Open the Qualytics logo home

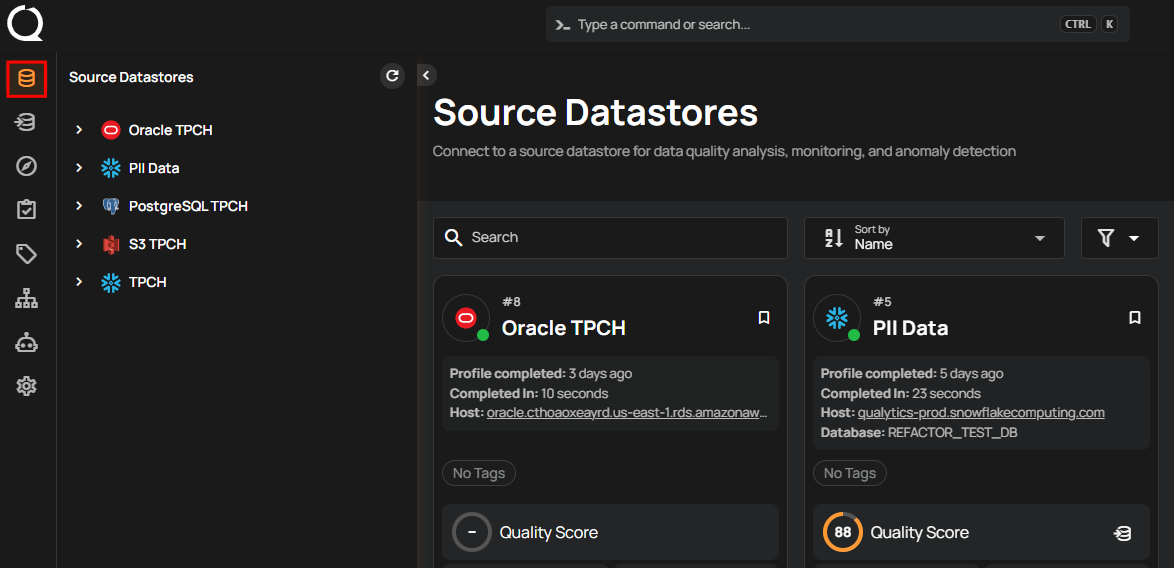click(25, 23)
